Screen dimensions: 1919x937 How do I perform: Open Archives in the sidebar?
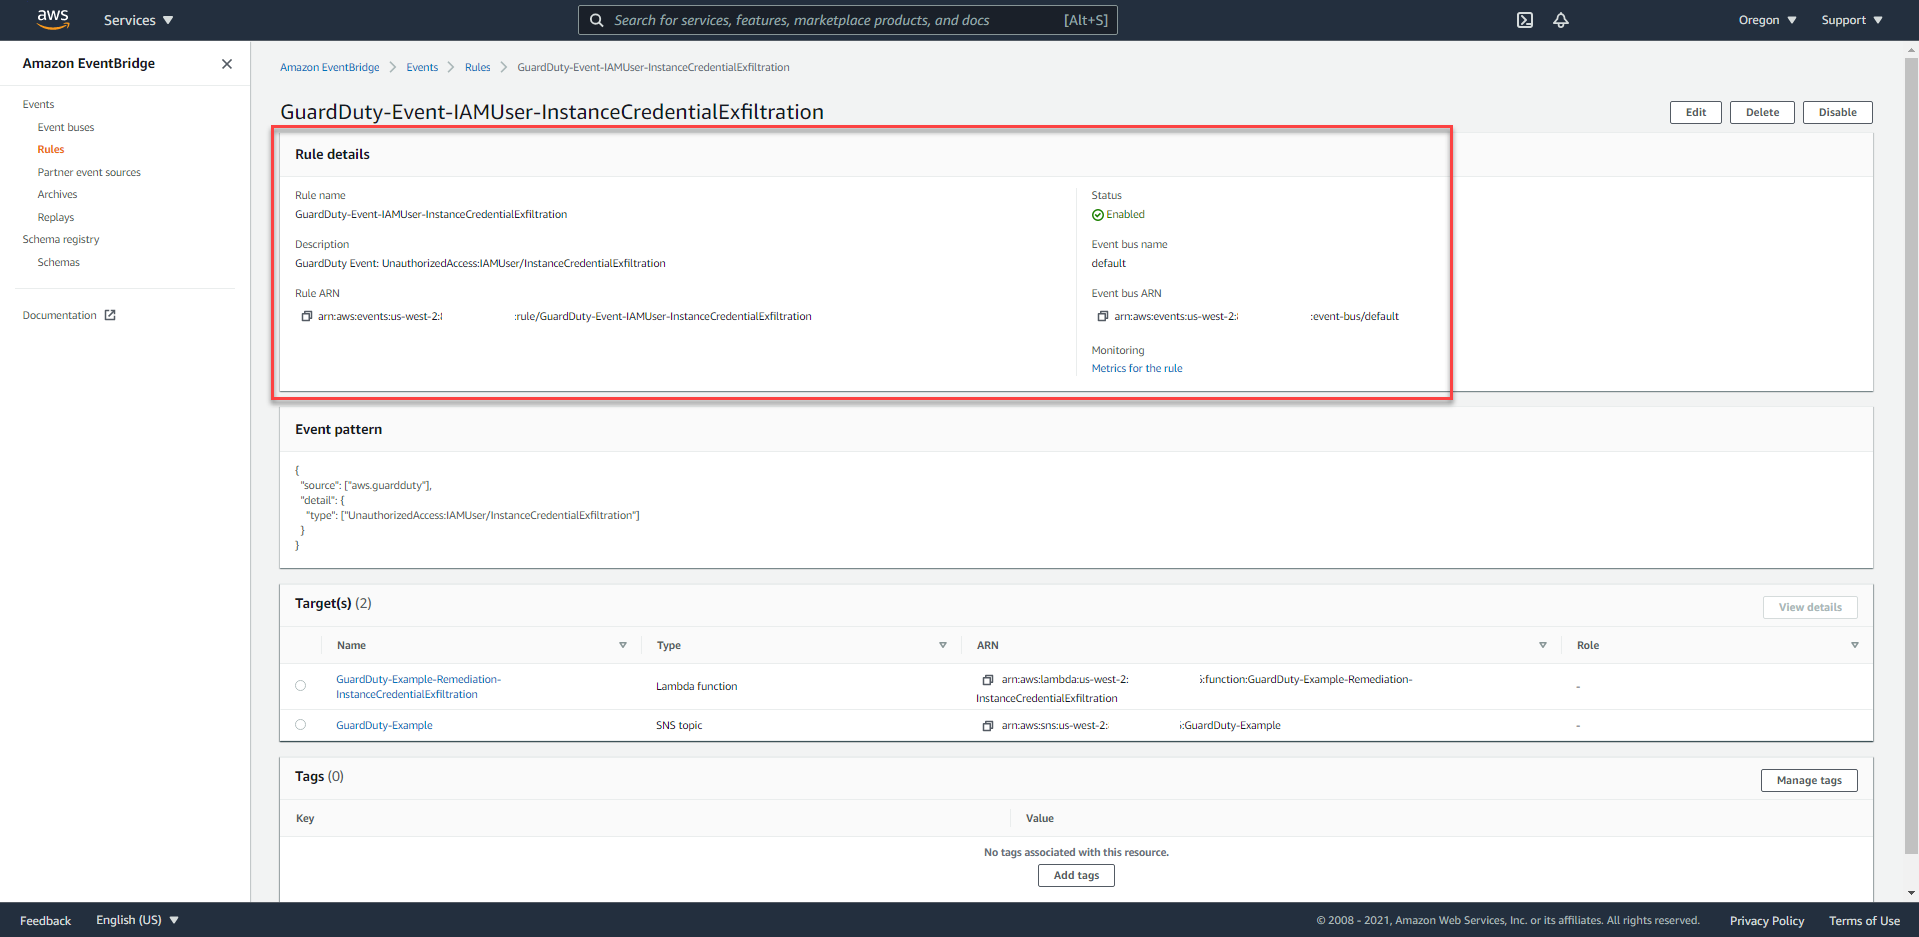point(57,195)
